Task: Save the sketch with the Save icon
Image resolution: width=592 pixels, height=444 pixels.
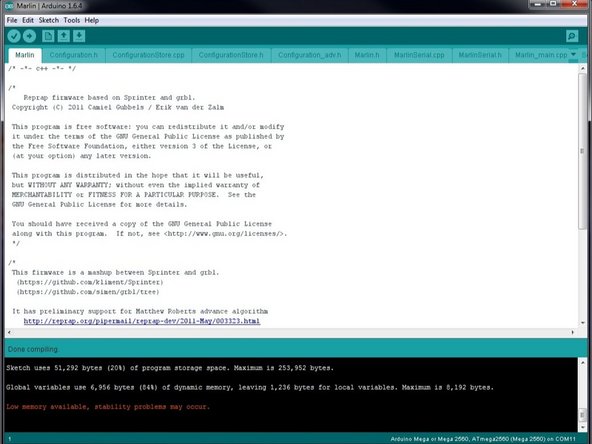Action: [x=79, y=36]
